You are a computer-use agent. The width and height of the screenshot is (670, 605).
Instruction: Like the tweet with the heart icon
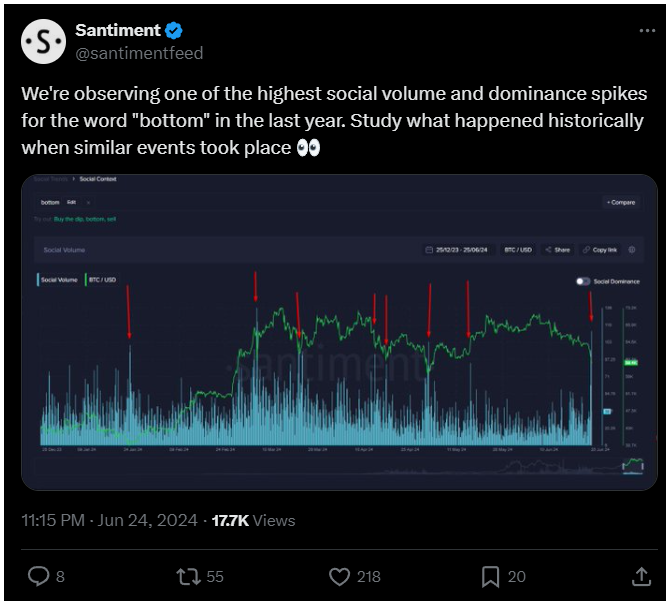(339, 576)
